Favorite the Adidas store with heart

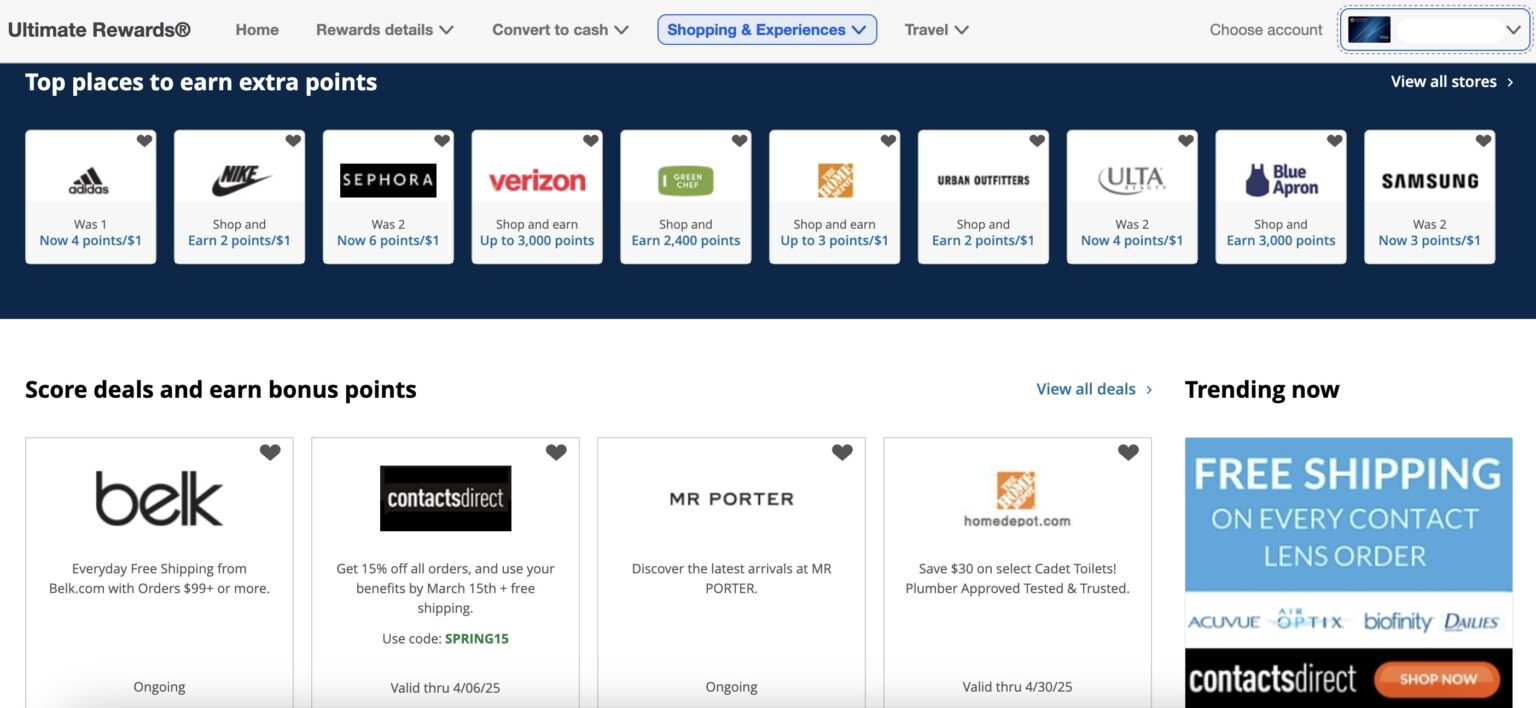144,141
